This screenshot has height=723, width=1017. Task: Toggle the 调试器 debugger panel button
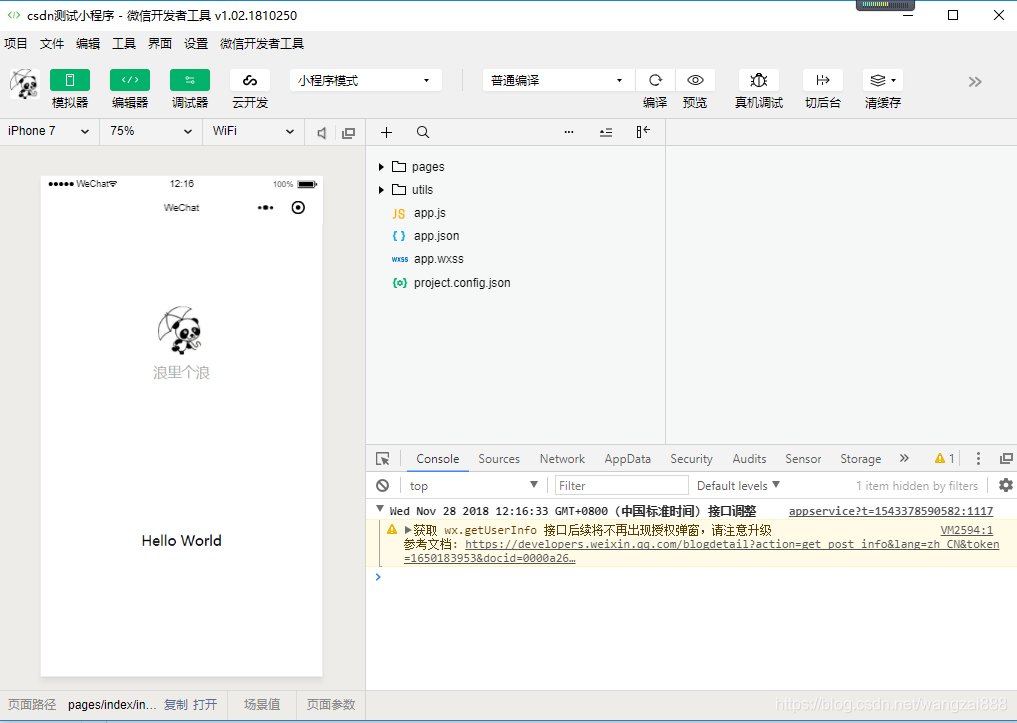[189, 80]
